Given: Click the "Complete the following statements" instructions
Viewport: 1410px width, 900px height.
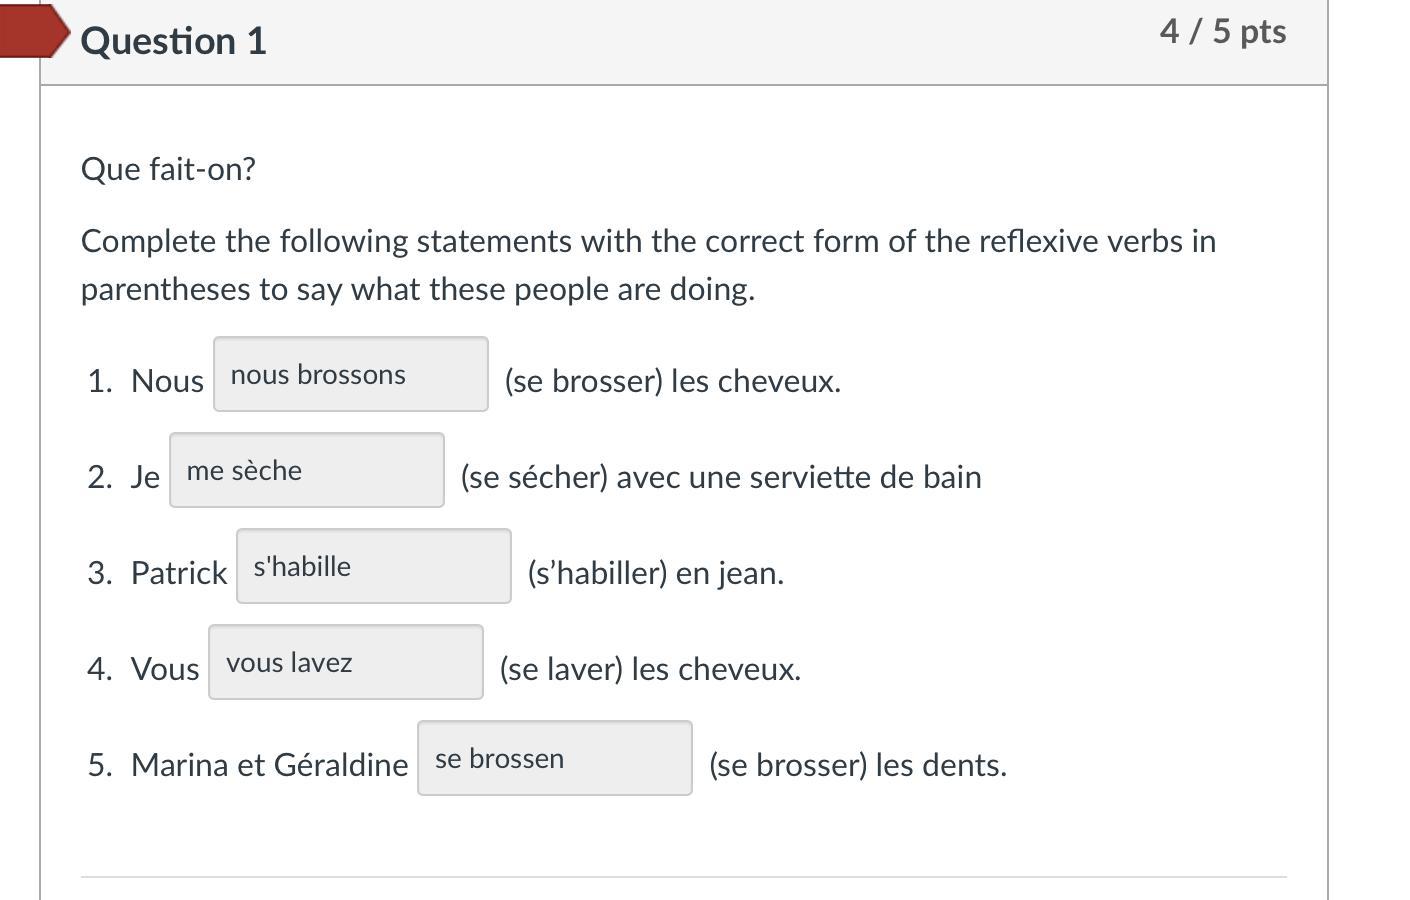Looking at the screenshot, I should pos(648,265).
